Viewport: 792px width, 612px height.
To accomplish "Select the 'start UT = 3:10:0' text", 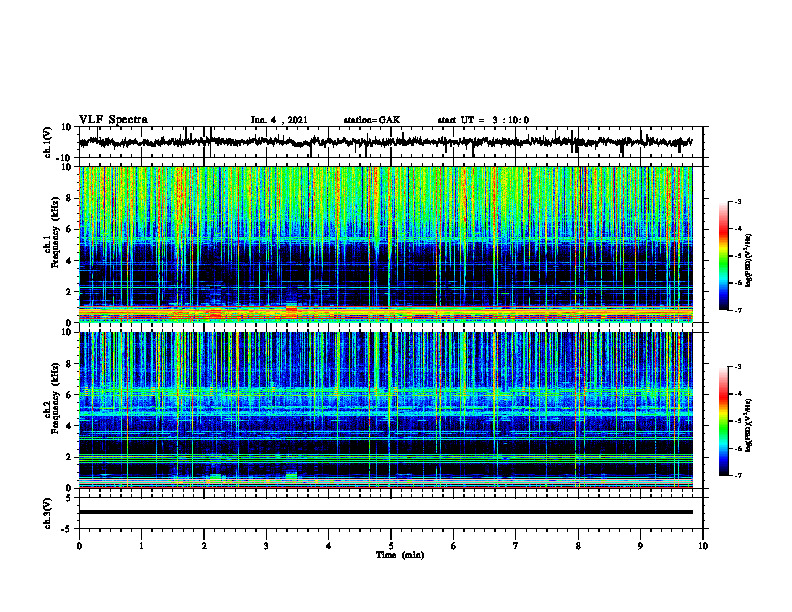I will 483,120.
